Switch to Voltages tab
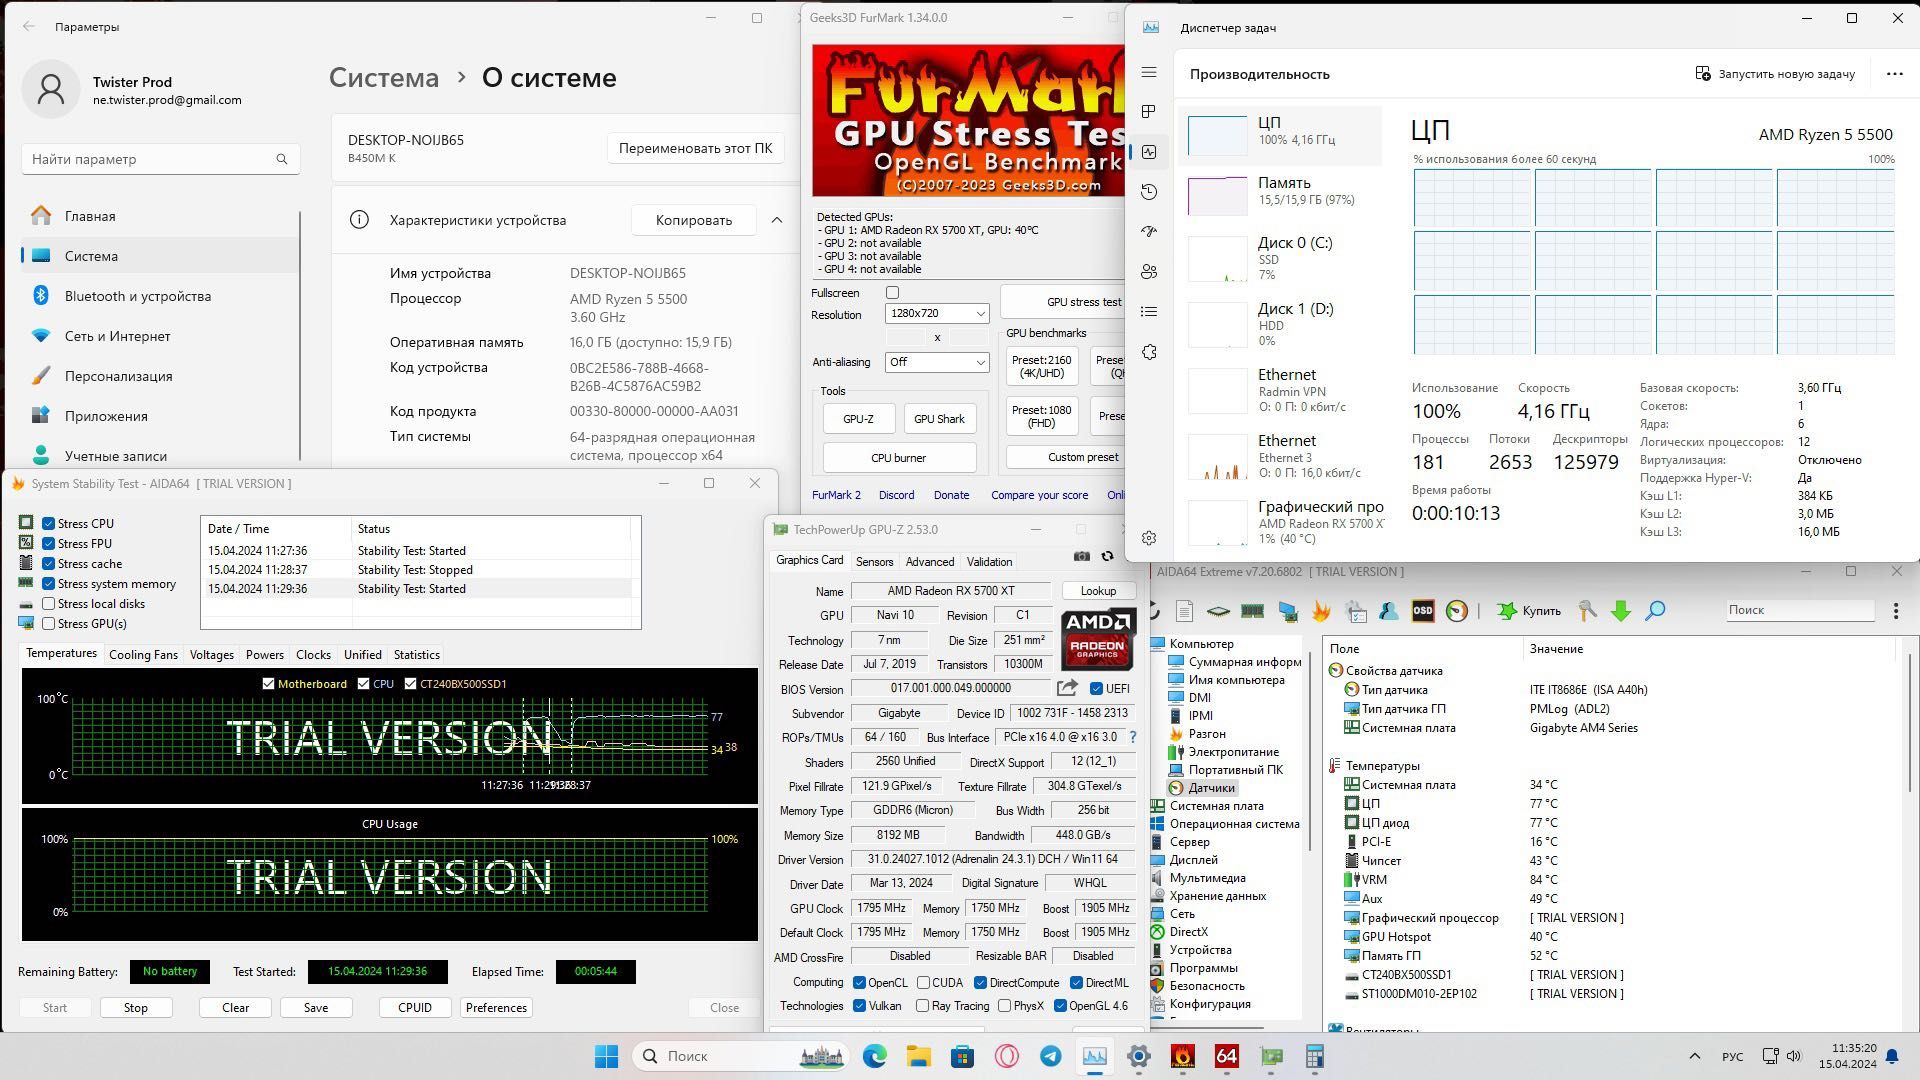This screenshot has height=1080, width=1920. (x=211, y=655)
